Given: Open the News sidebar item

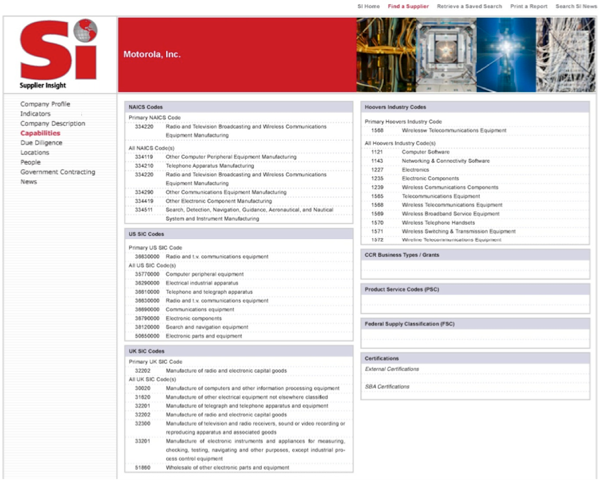Looking at the screenshot, I should point(28,181).
